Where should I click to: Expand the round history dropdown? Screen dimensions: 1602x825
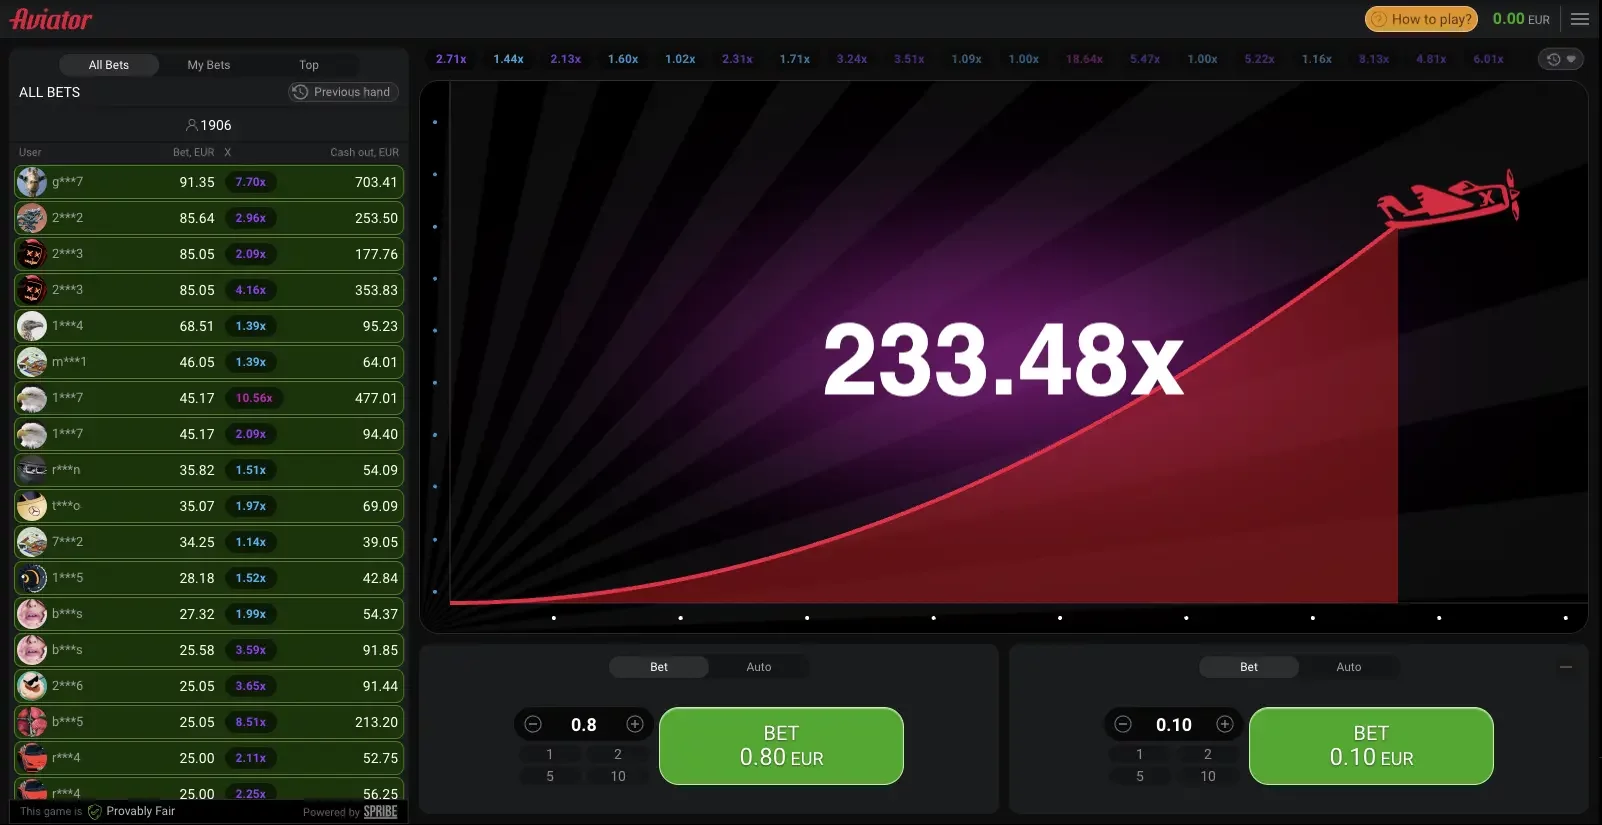click(x=1561, y=59)
